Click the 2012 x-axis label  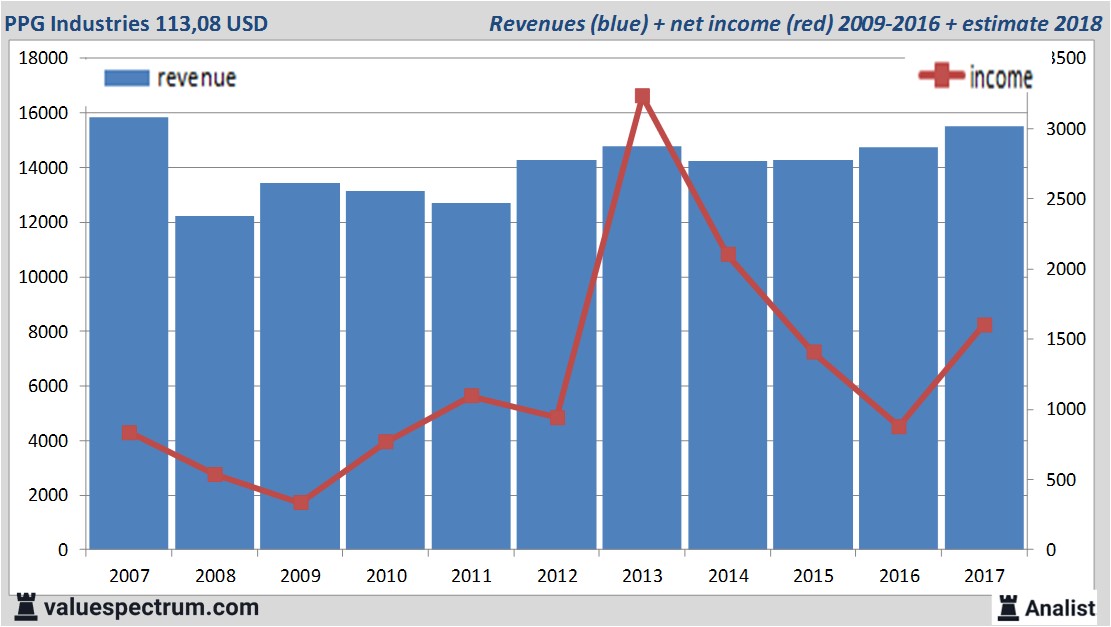(557, 575)
